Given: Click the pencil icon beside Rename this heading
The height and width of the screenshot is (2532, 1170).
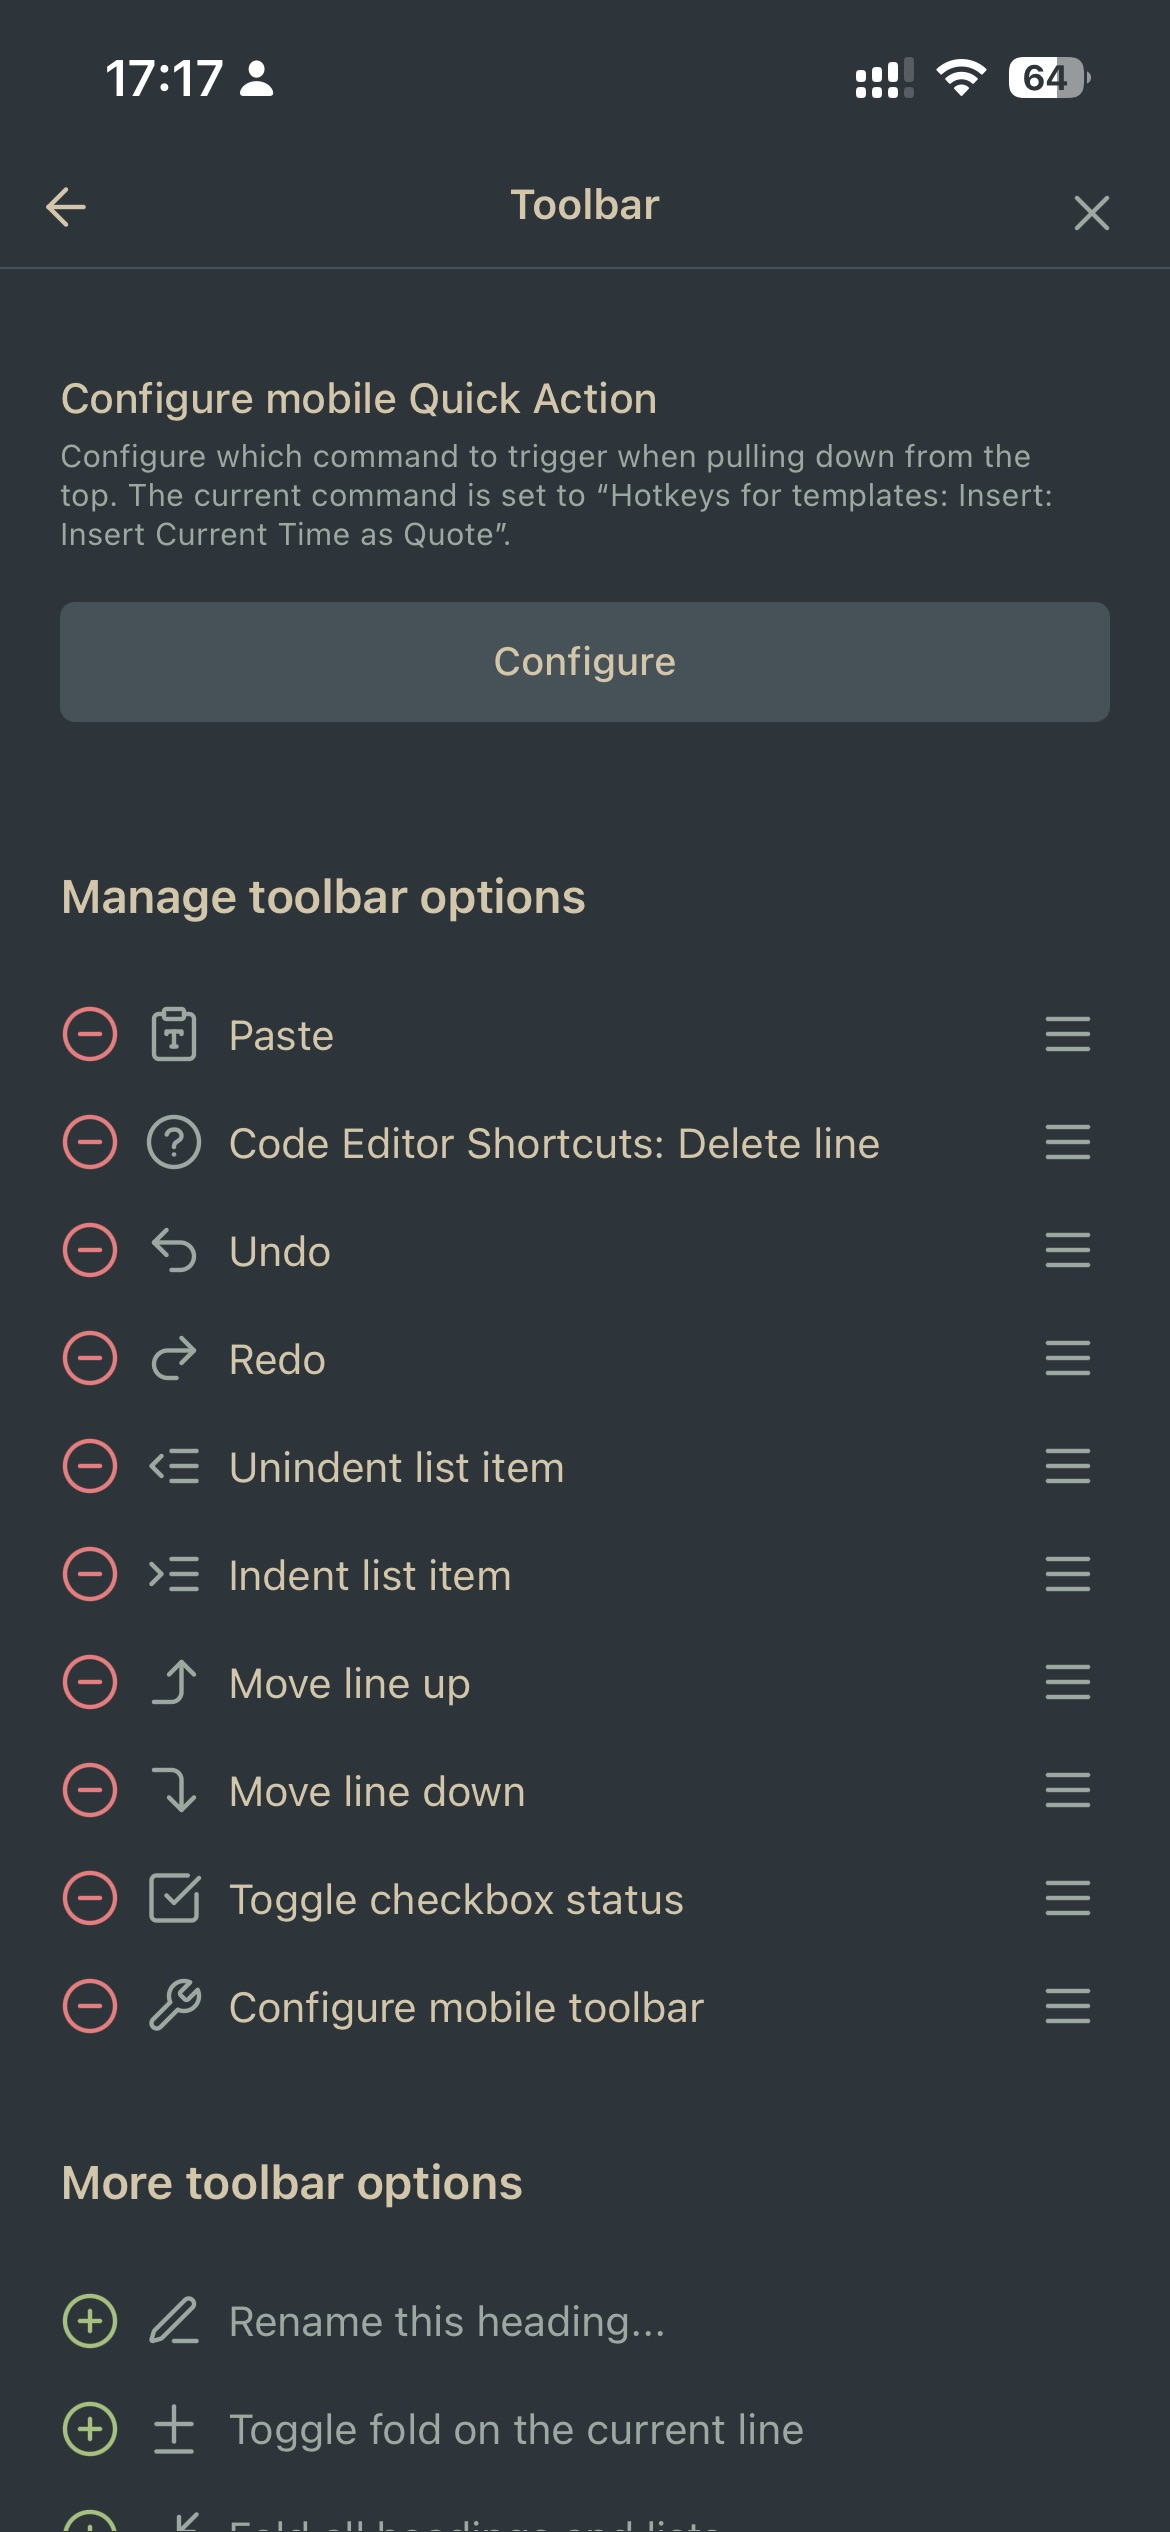Looking at the screenshot, I should [x=173, y=2320].
